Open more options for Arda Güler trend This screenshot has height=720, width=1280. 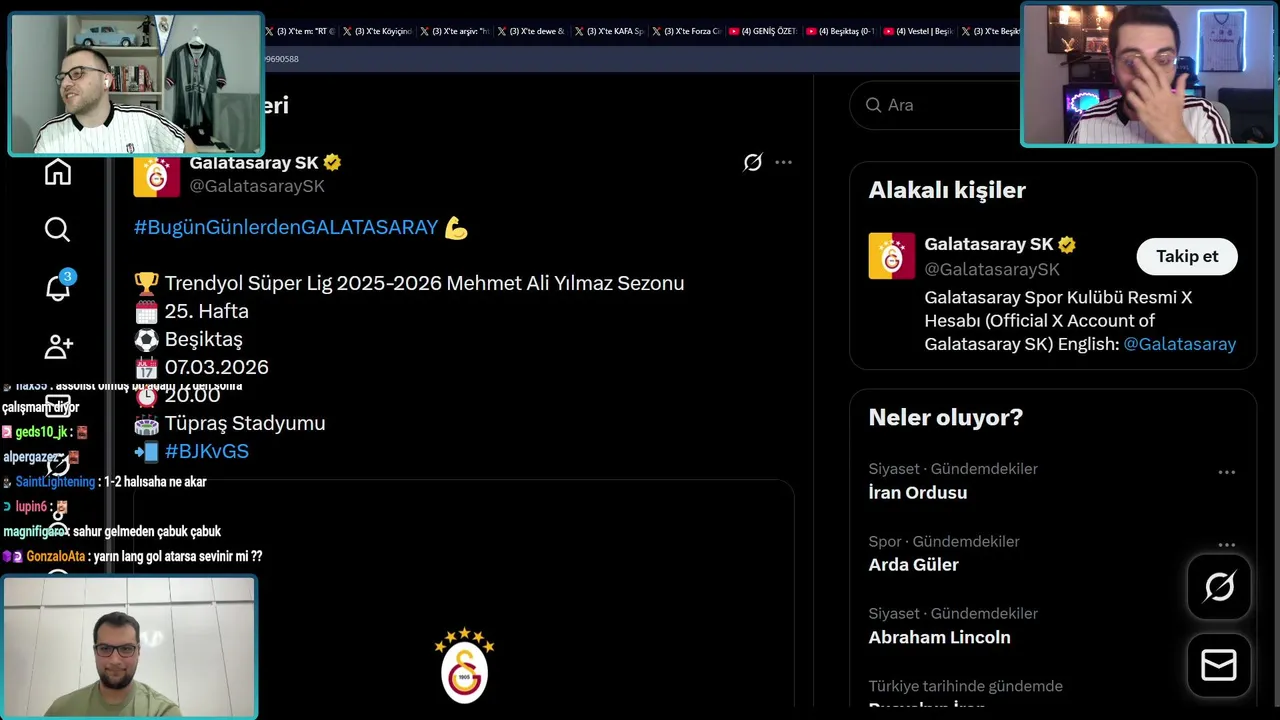[1227, 545]
